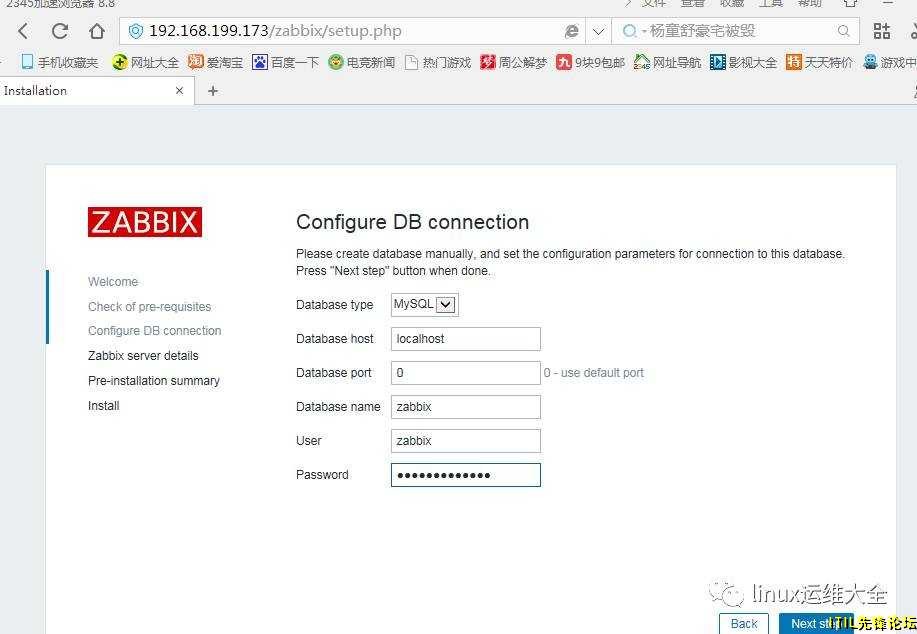The width and height of the screenshot is (917, 634).
Task: Open the 手机收藏夹 bookmark
Action: pyautogui.click(x=60, y=62)
